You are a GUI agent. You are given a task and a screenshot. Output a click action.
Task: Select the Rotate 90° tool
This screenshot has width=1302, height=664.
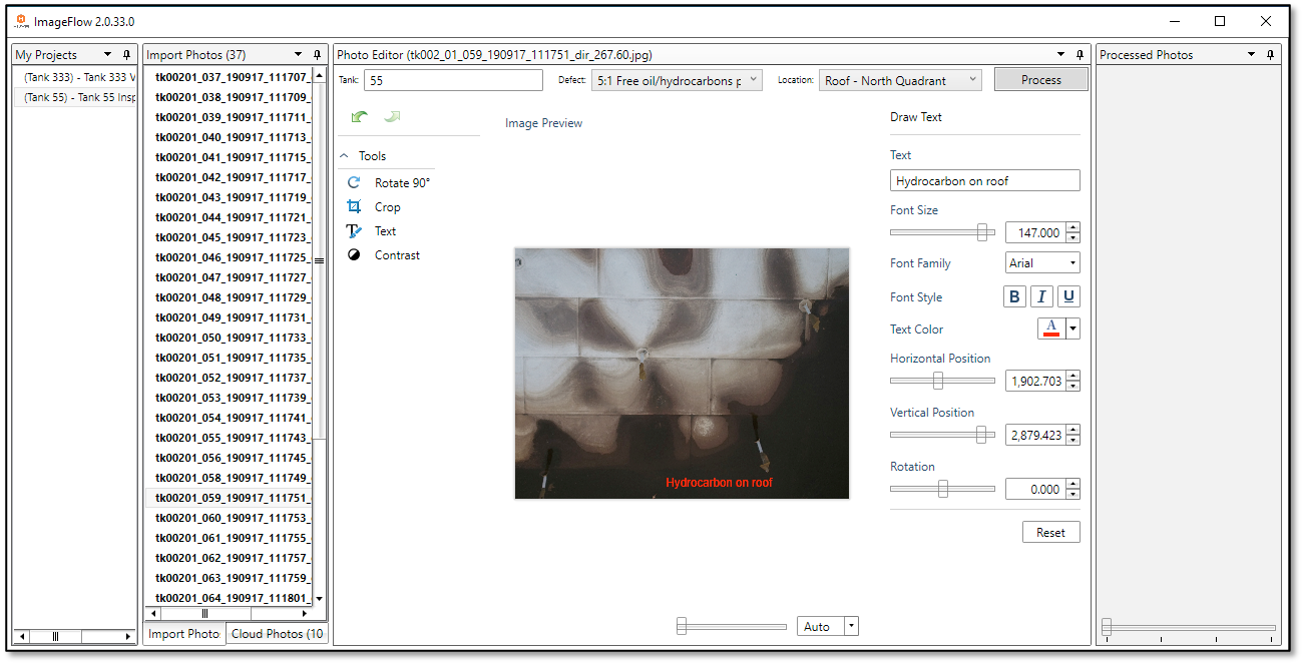tap(401, 183)
